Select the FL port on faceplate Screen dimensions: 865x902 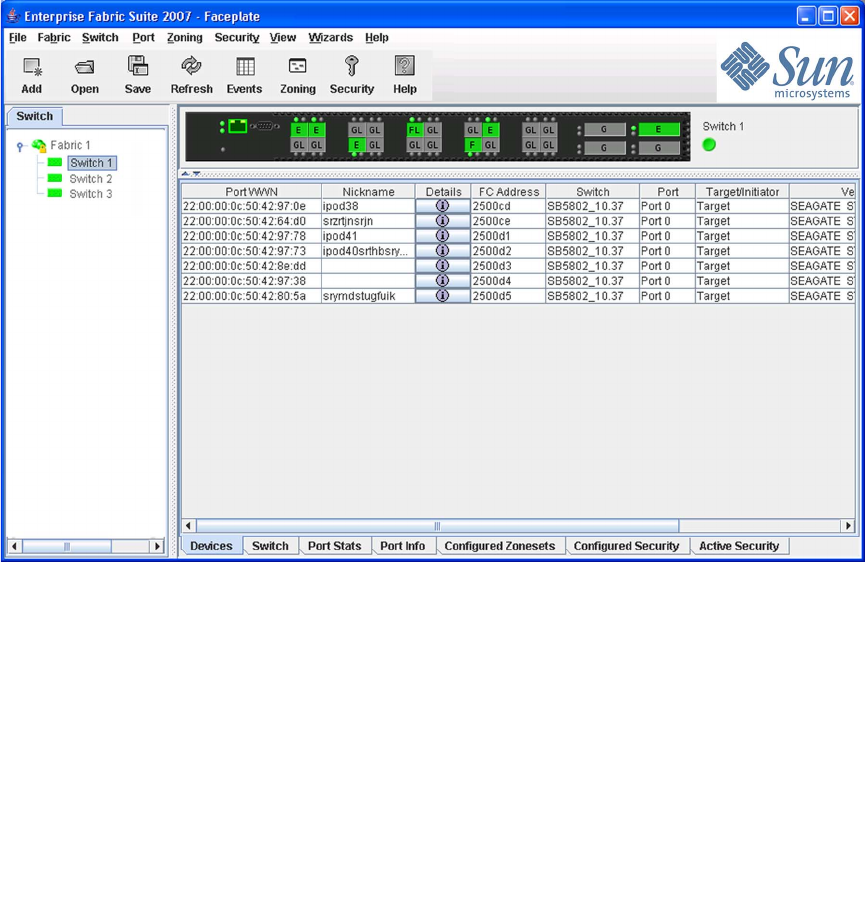(x=414, y=130)
